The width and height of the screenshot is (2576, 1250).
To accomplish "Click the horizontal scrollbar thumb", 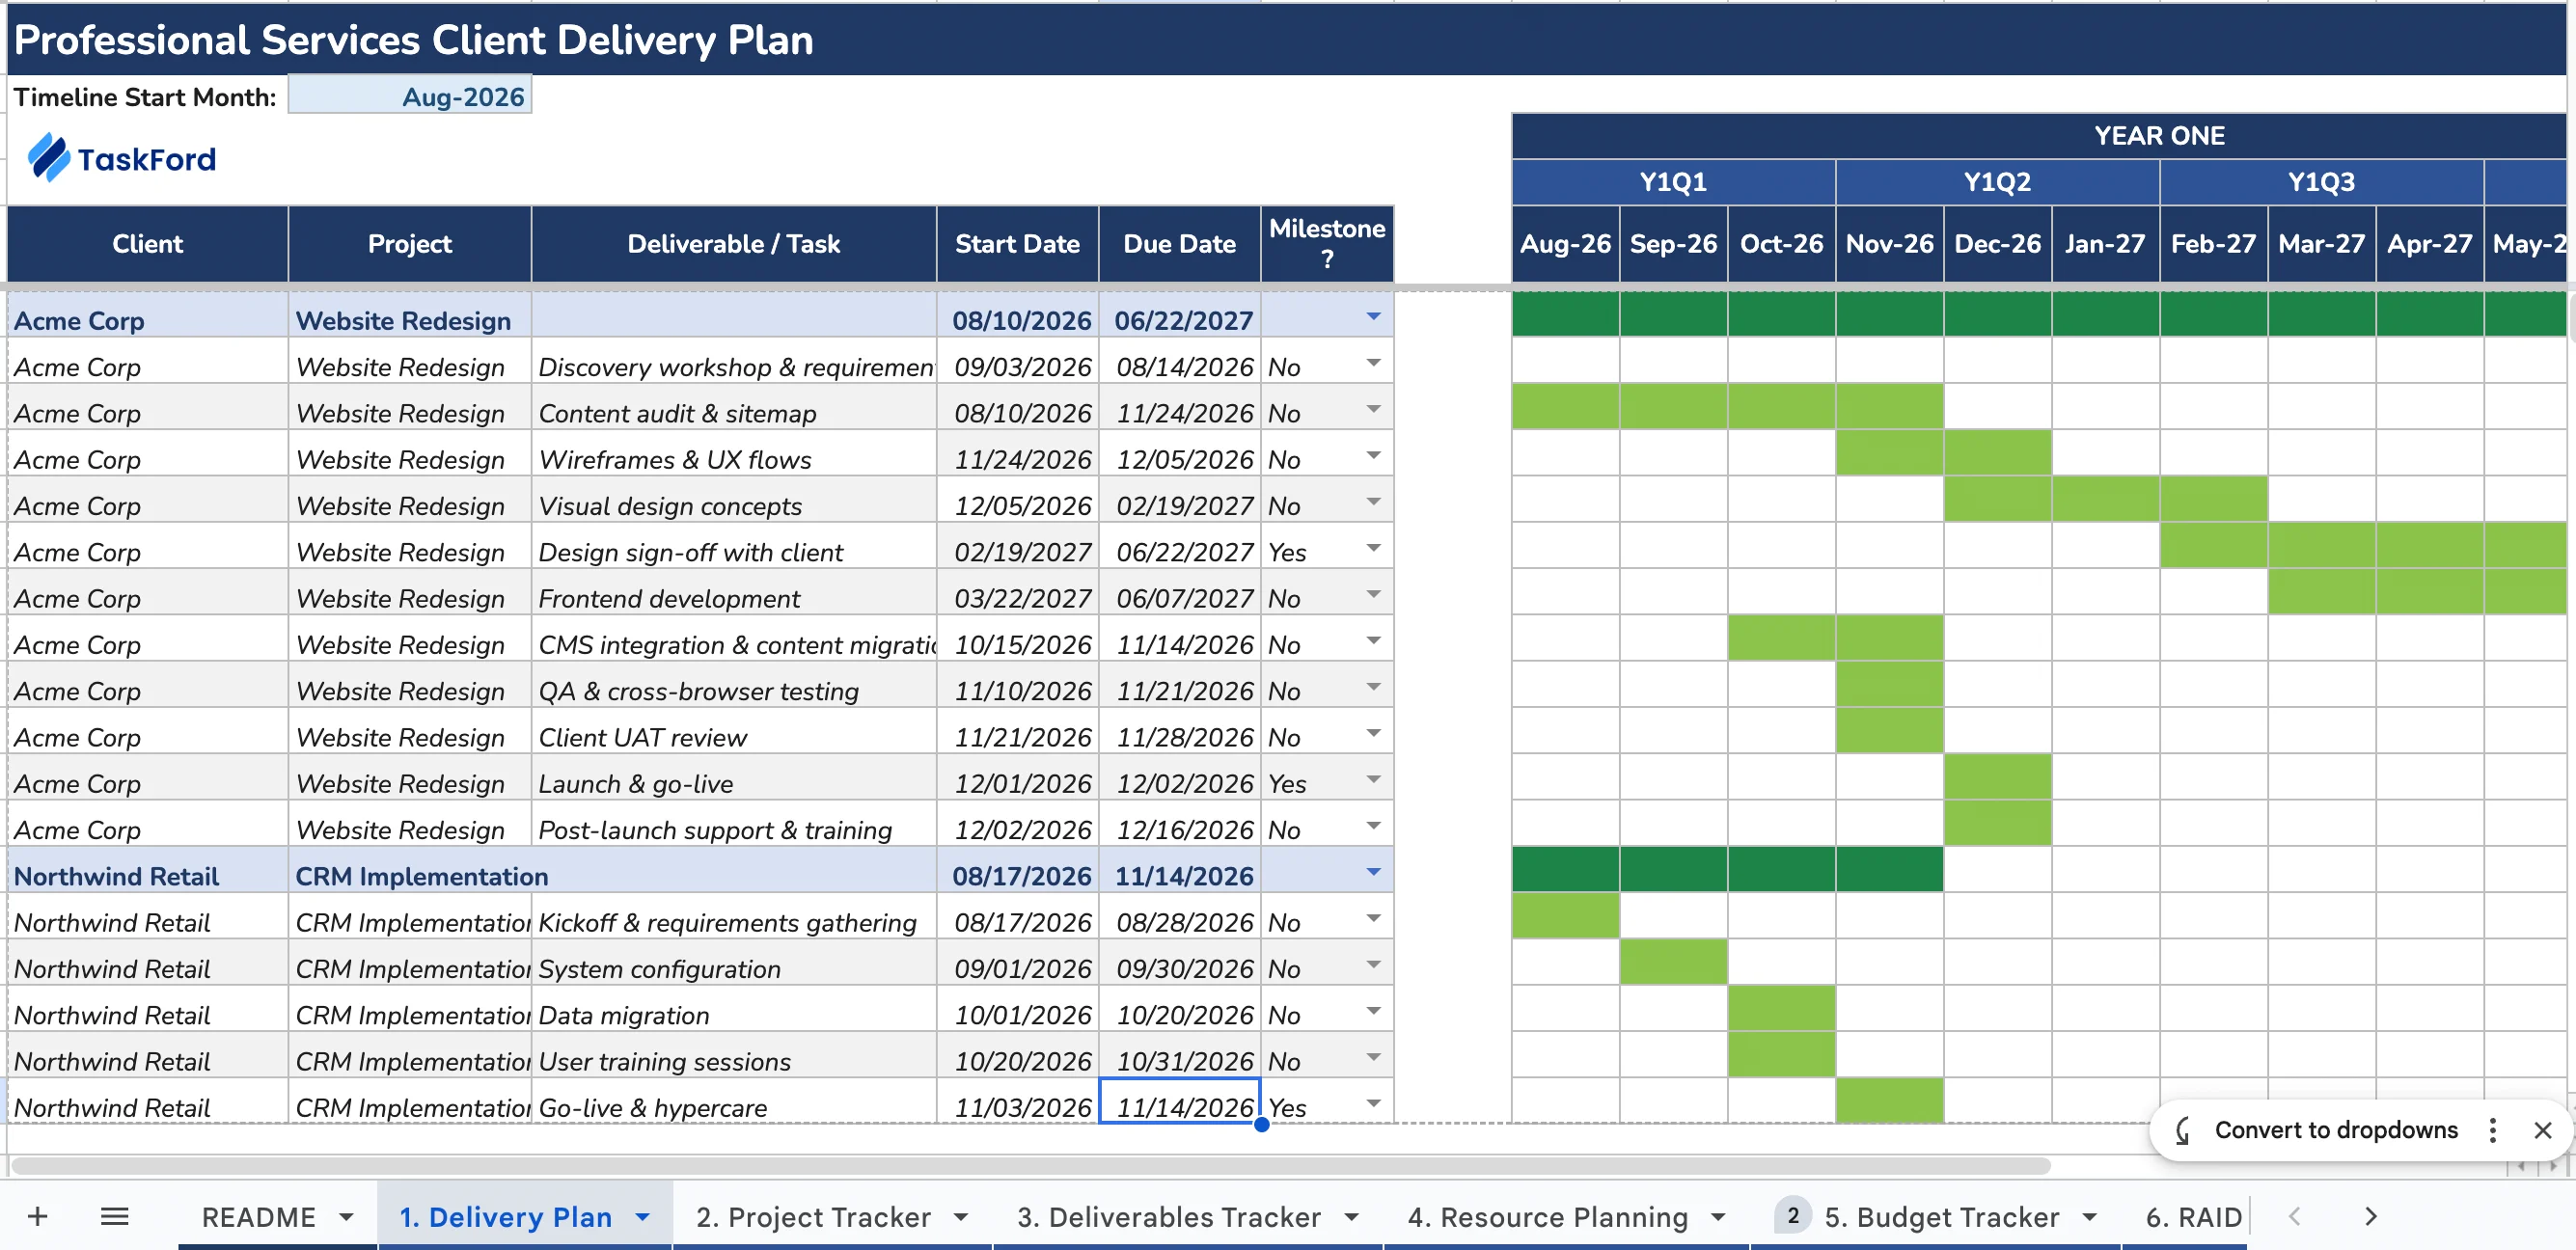I will pyautogui.click(x=1031, y=1166).
